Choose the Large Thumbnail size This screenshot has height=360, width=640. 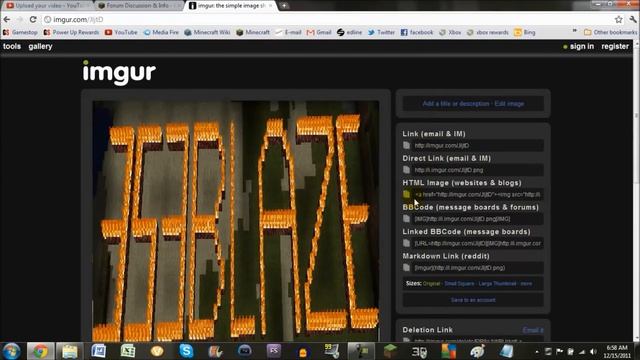point(497,283)
